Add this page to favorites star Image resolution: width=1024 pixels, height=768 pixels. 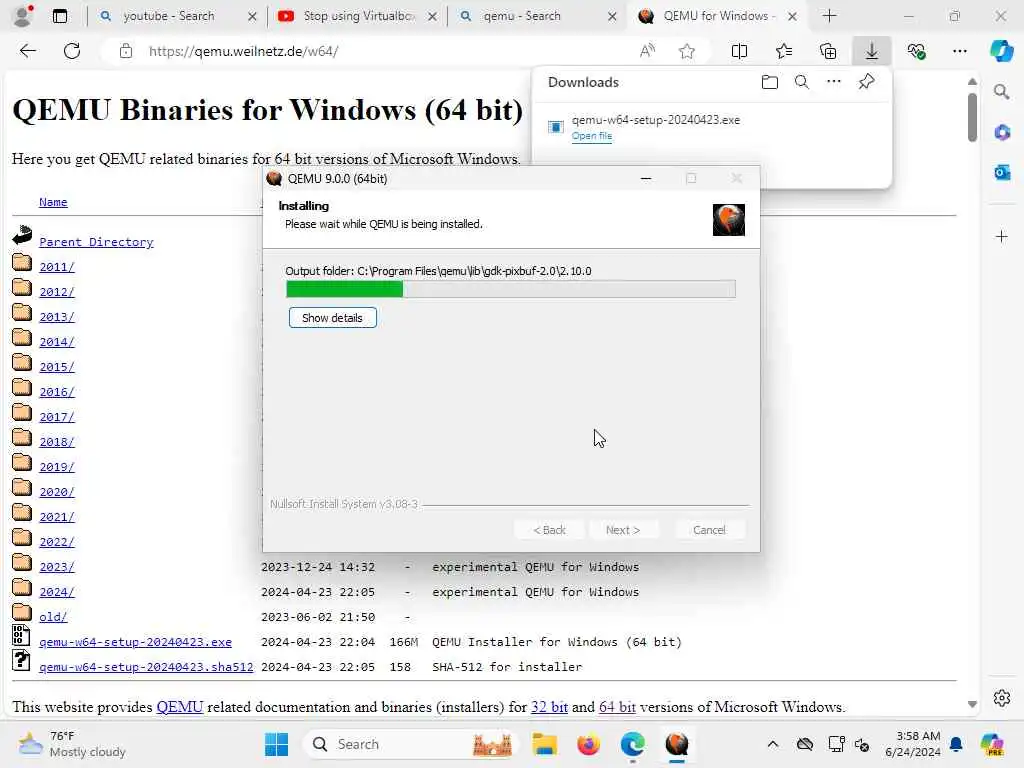coord(686,51)
